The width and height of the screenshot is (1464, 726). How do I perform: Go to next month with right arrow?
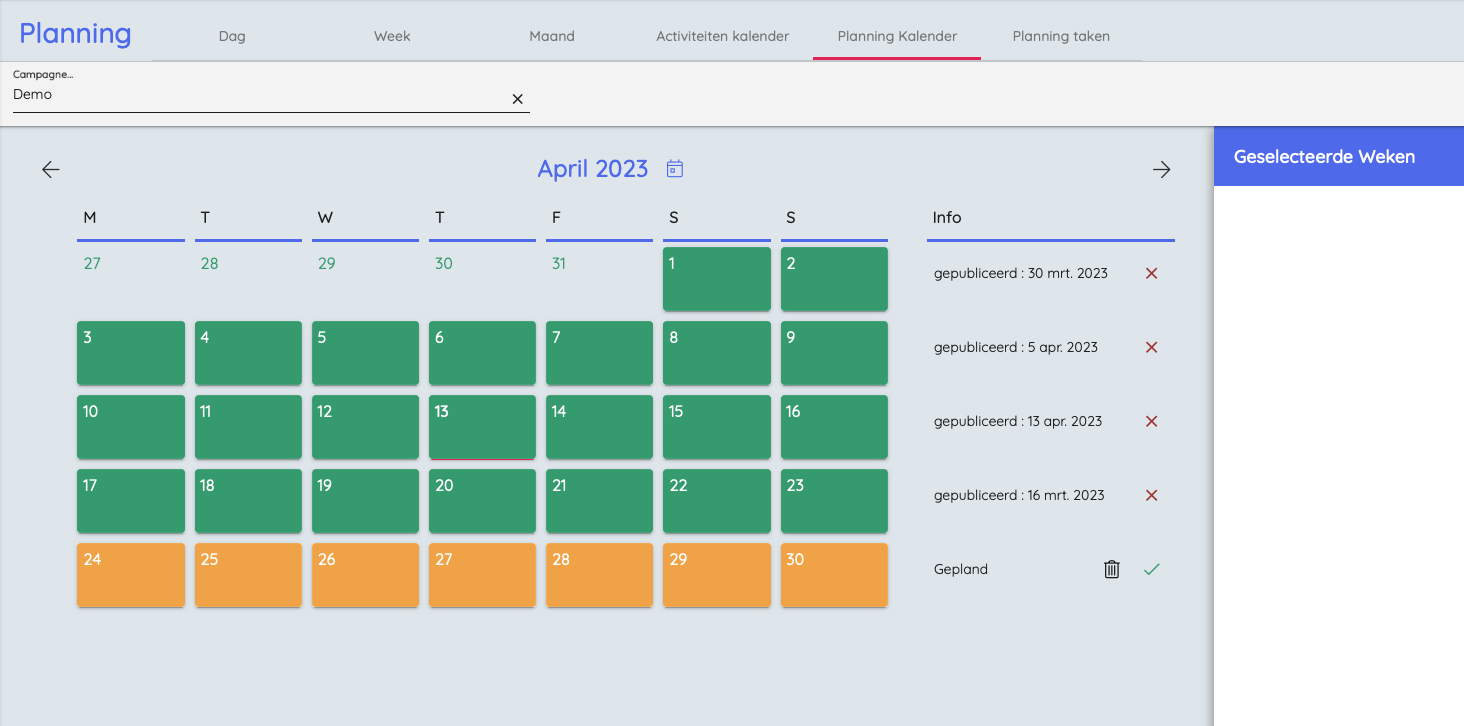(1161, 170)
